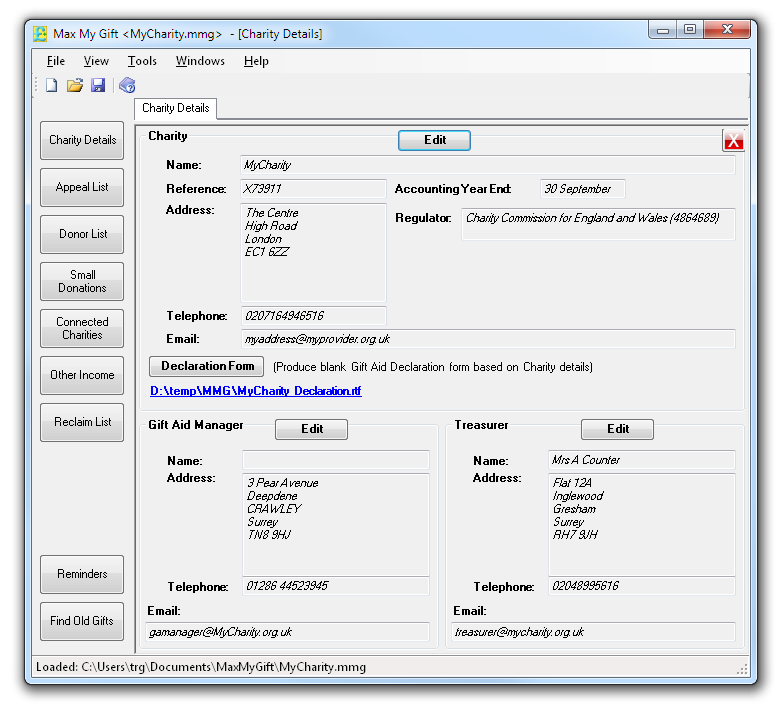
Task: Click the Gift Aid Manager Address box
Action: coord(336,525)
